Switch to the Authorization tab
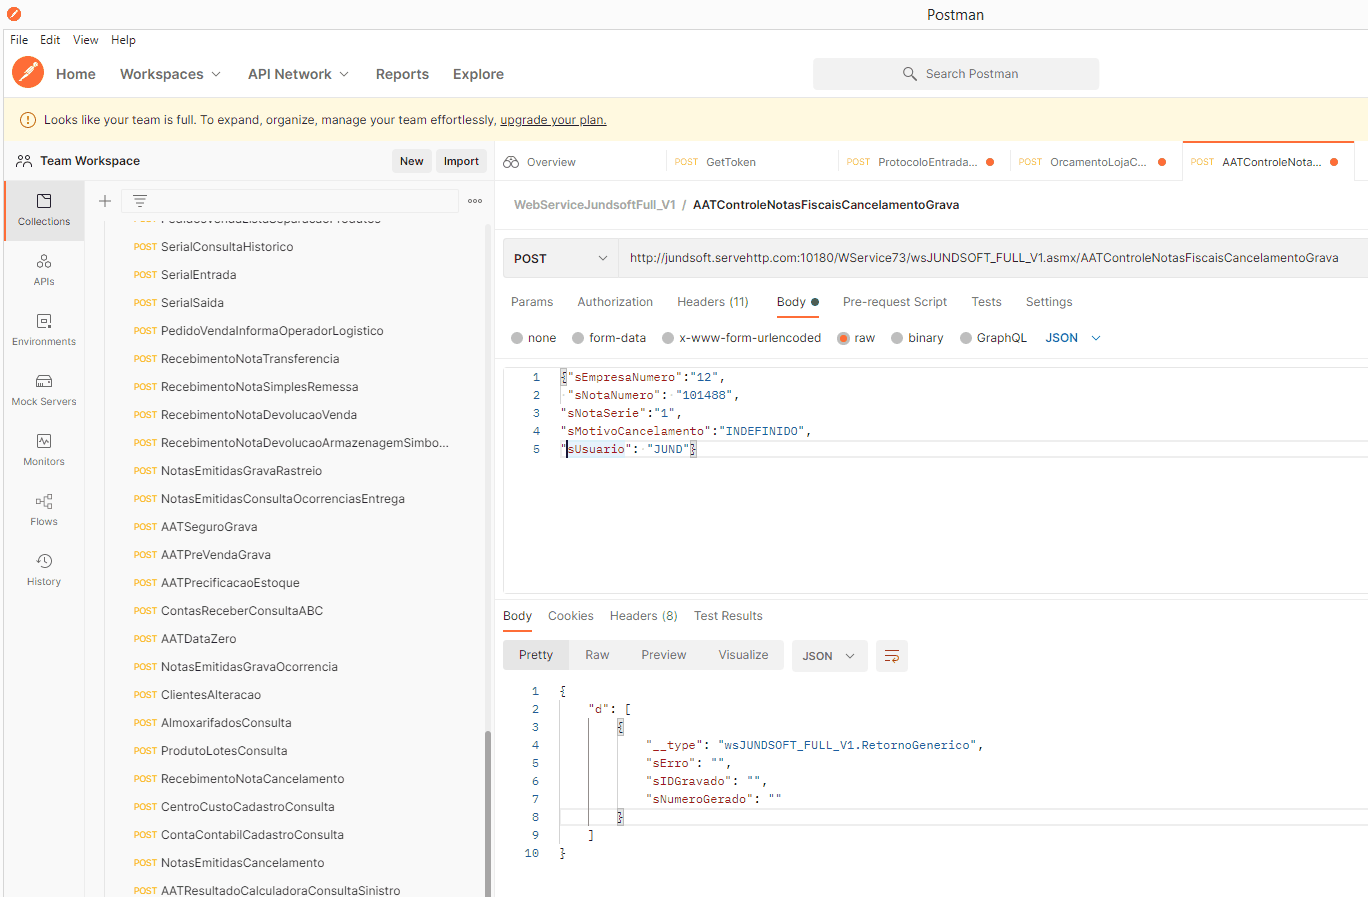 (x=615, y=302)
